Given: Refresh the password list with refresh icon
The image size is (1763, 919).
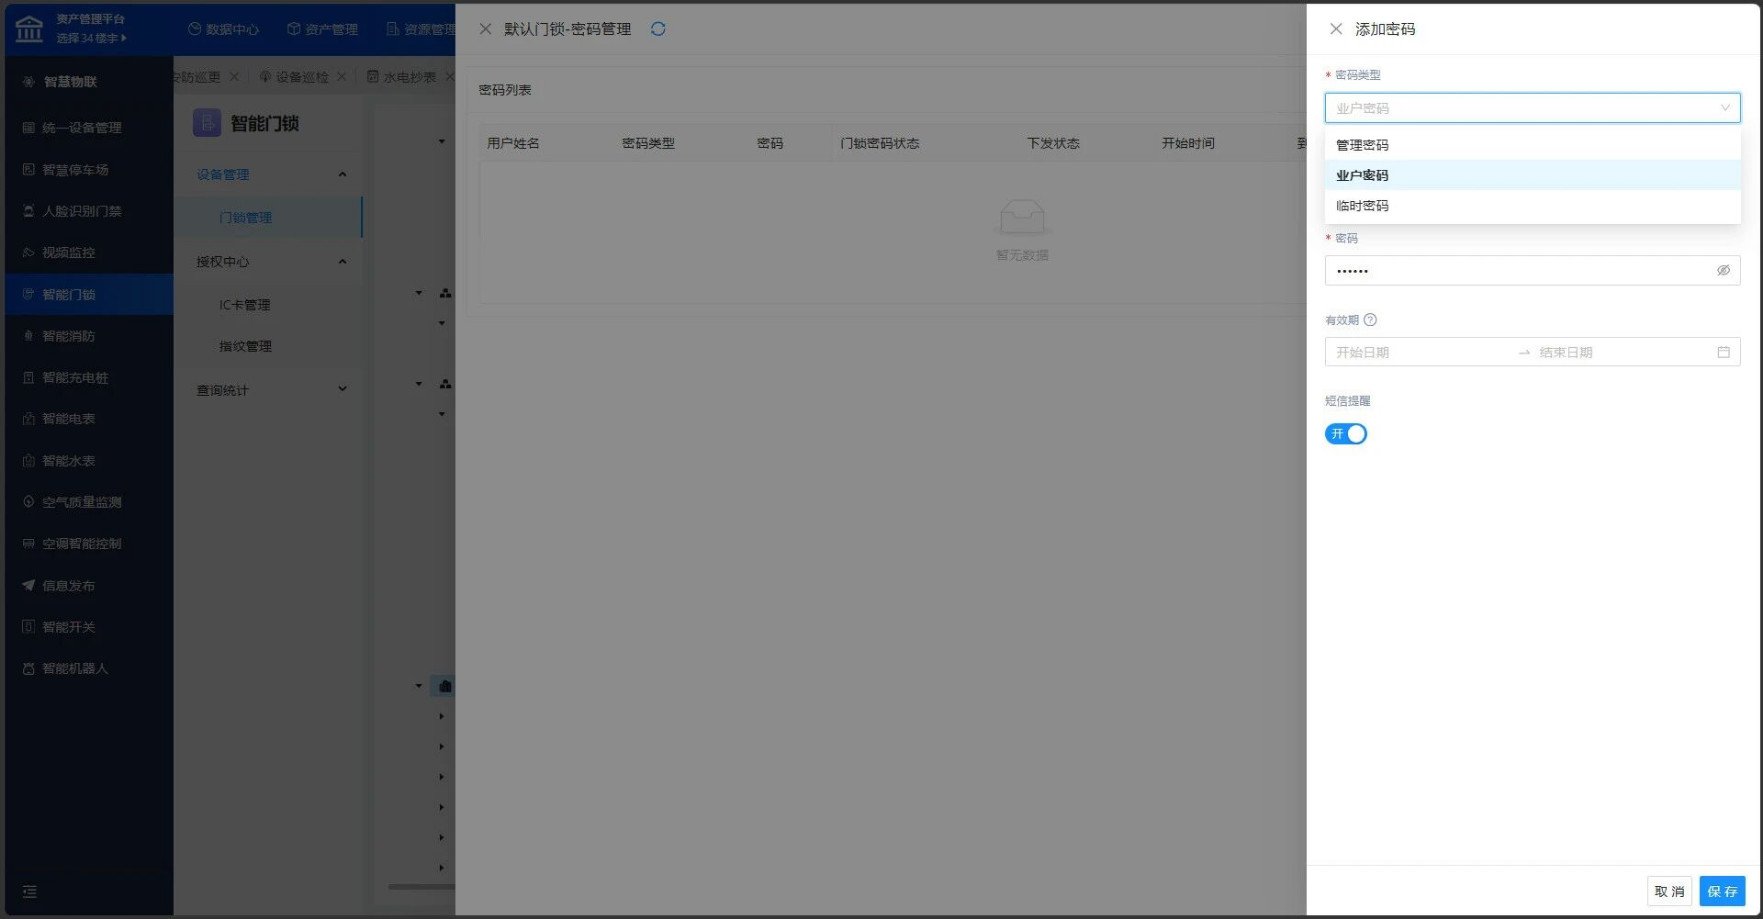Looking at the screenshot, I should click(658, 29).
